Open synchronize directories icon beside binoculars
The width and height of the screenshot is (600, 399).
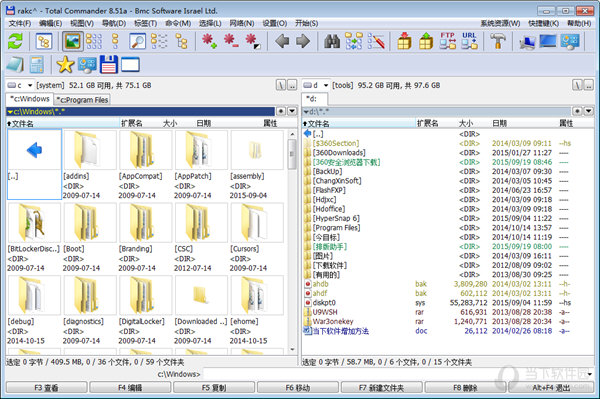click(x=354, y=41)
